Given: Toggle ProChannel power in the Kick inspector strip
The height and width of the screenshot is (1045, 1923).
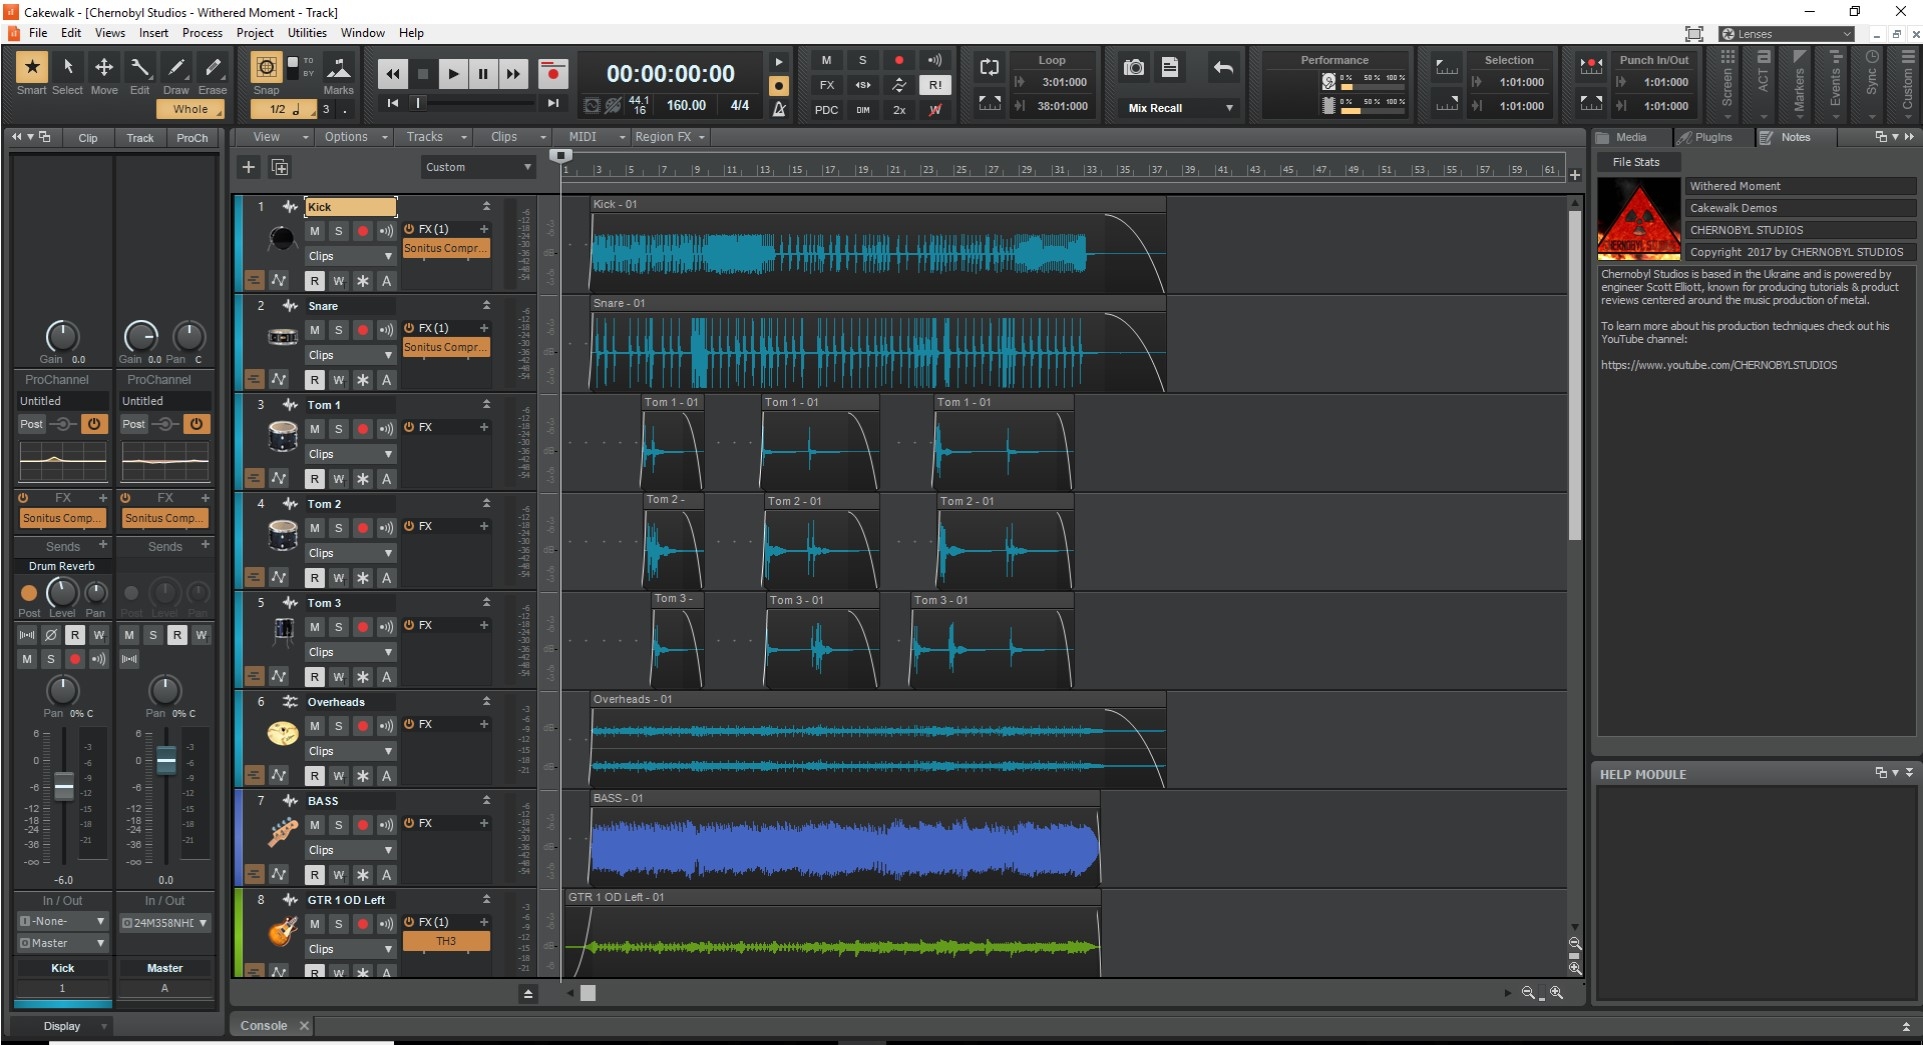Looking at the screenshot, I should click(x=94, y=424).
